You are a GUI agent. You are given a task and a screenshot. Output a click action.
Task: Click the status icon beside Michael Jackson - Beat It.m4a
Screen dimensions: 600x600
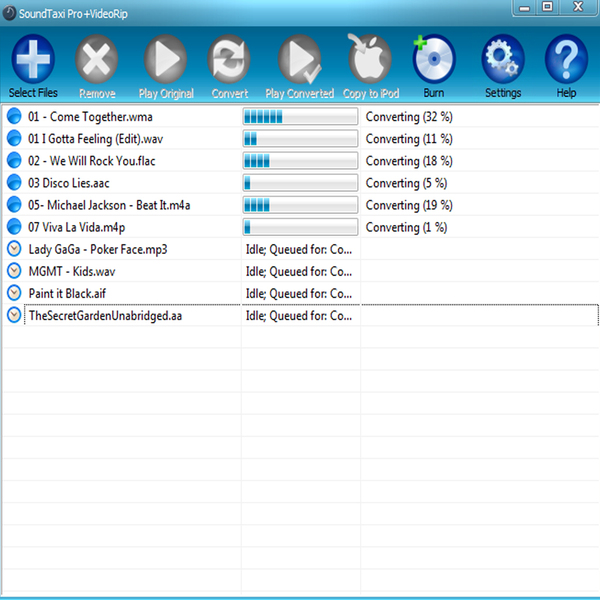14,204
